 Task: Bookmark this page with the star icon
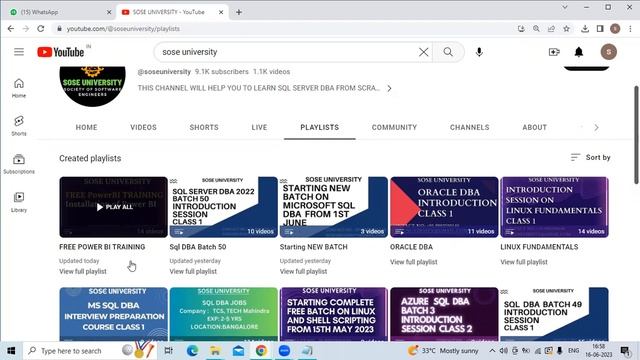566,29
